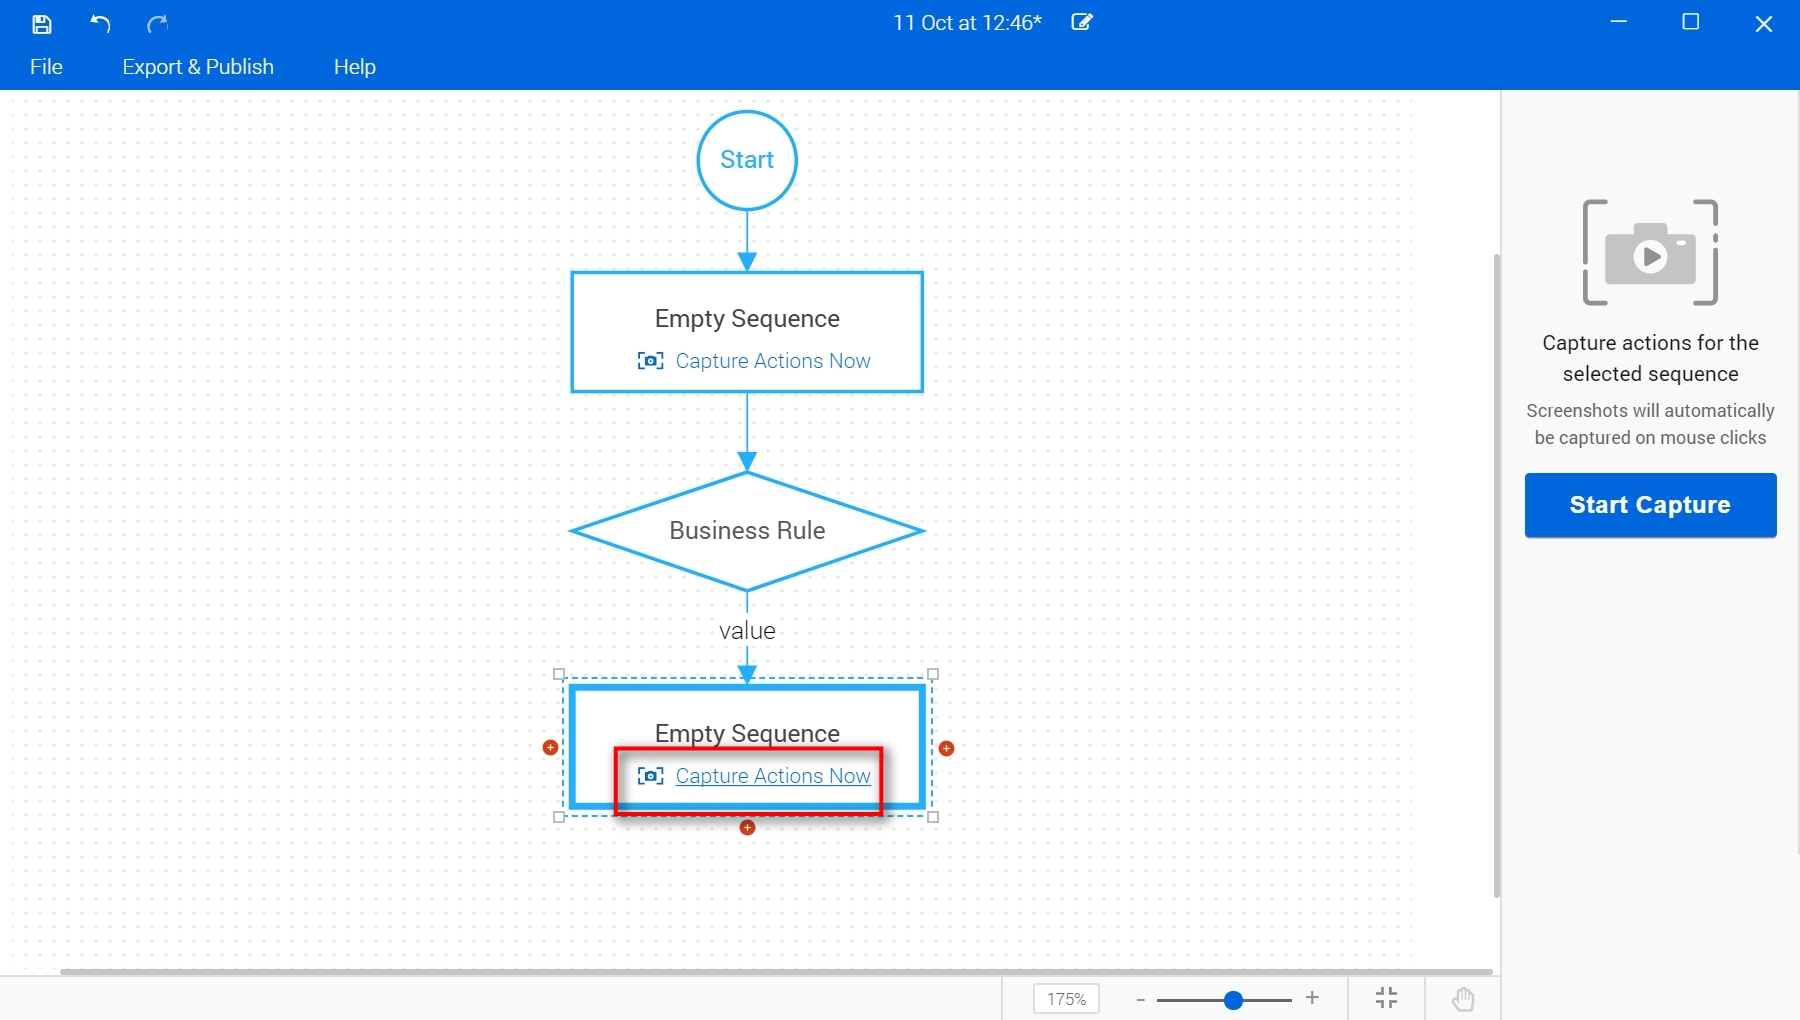The height and width of the screenshot is (1020, 1800).
Task: Click camera icon in selected Empty Sequence
Action: [650, 776]
